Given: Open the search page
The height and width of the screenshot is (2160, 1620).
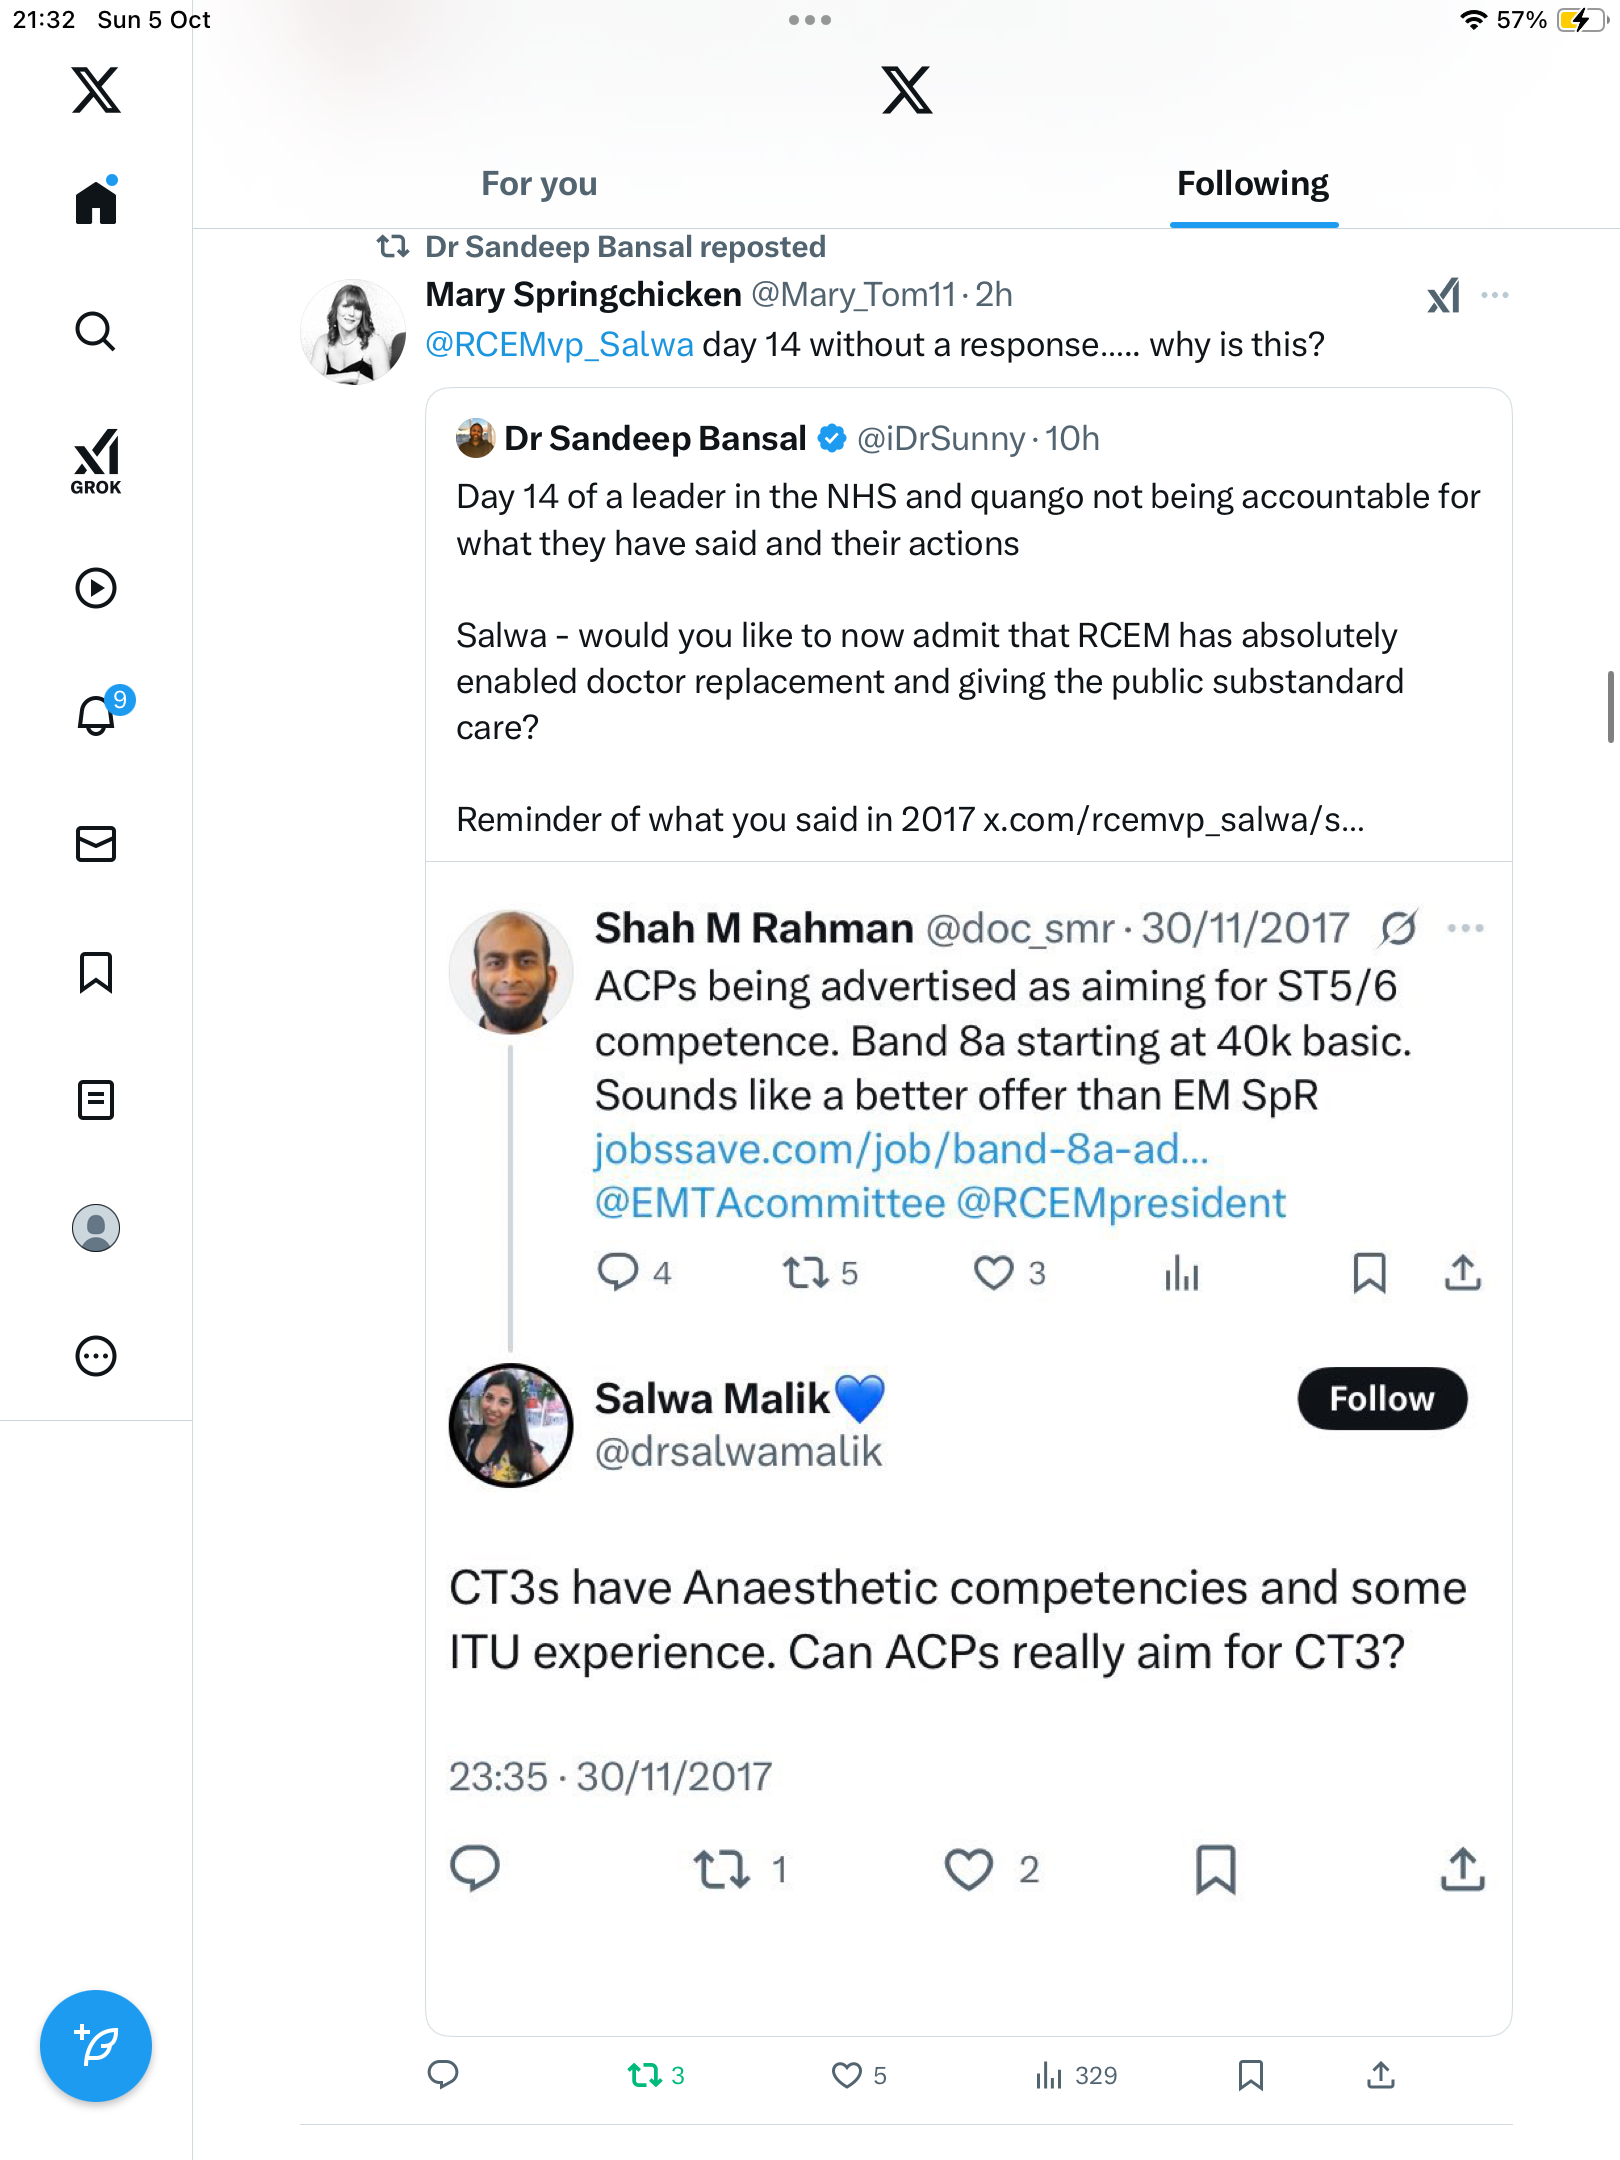Looking at the screenshot, I should point(96,331).
